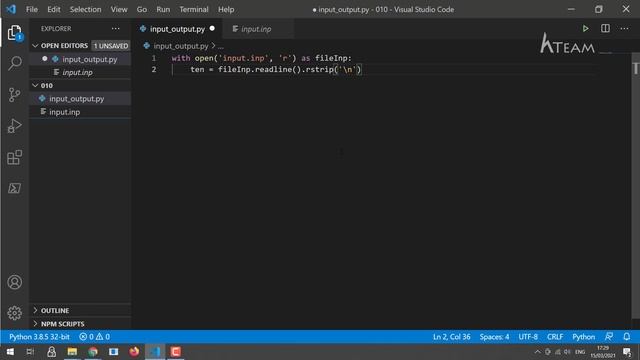This screenshot has height=360, width=640.
Task: Run Python file with the play button
Action: (585, 29)
